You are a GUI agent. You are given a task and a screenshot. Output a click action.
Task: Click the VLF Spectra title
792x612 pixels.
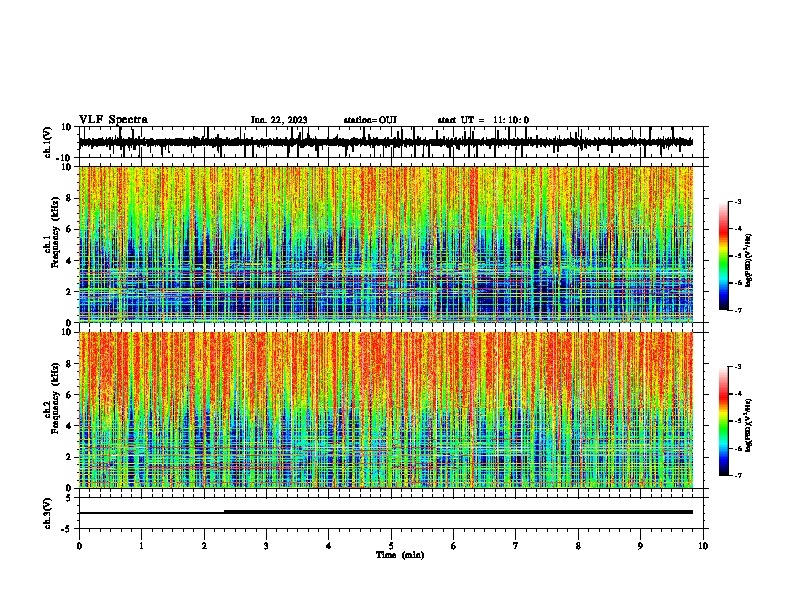tap(113, 120)
